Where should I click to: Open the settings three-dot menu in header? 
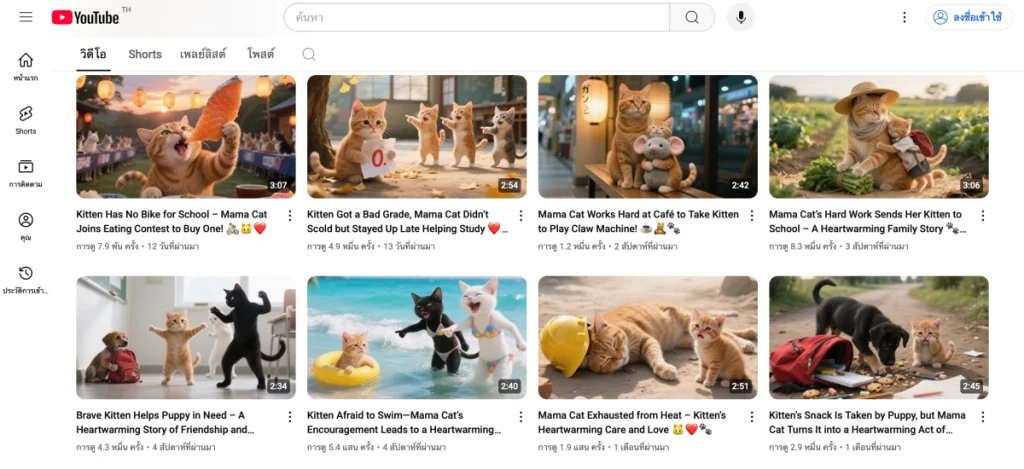click(x=904, y=17)
